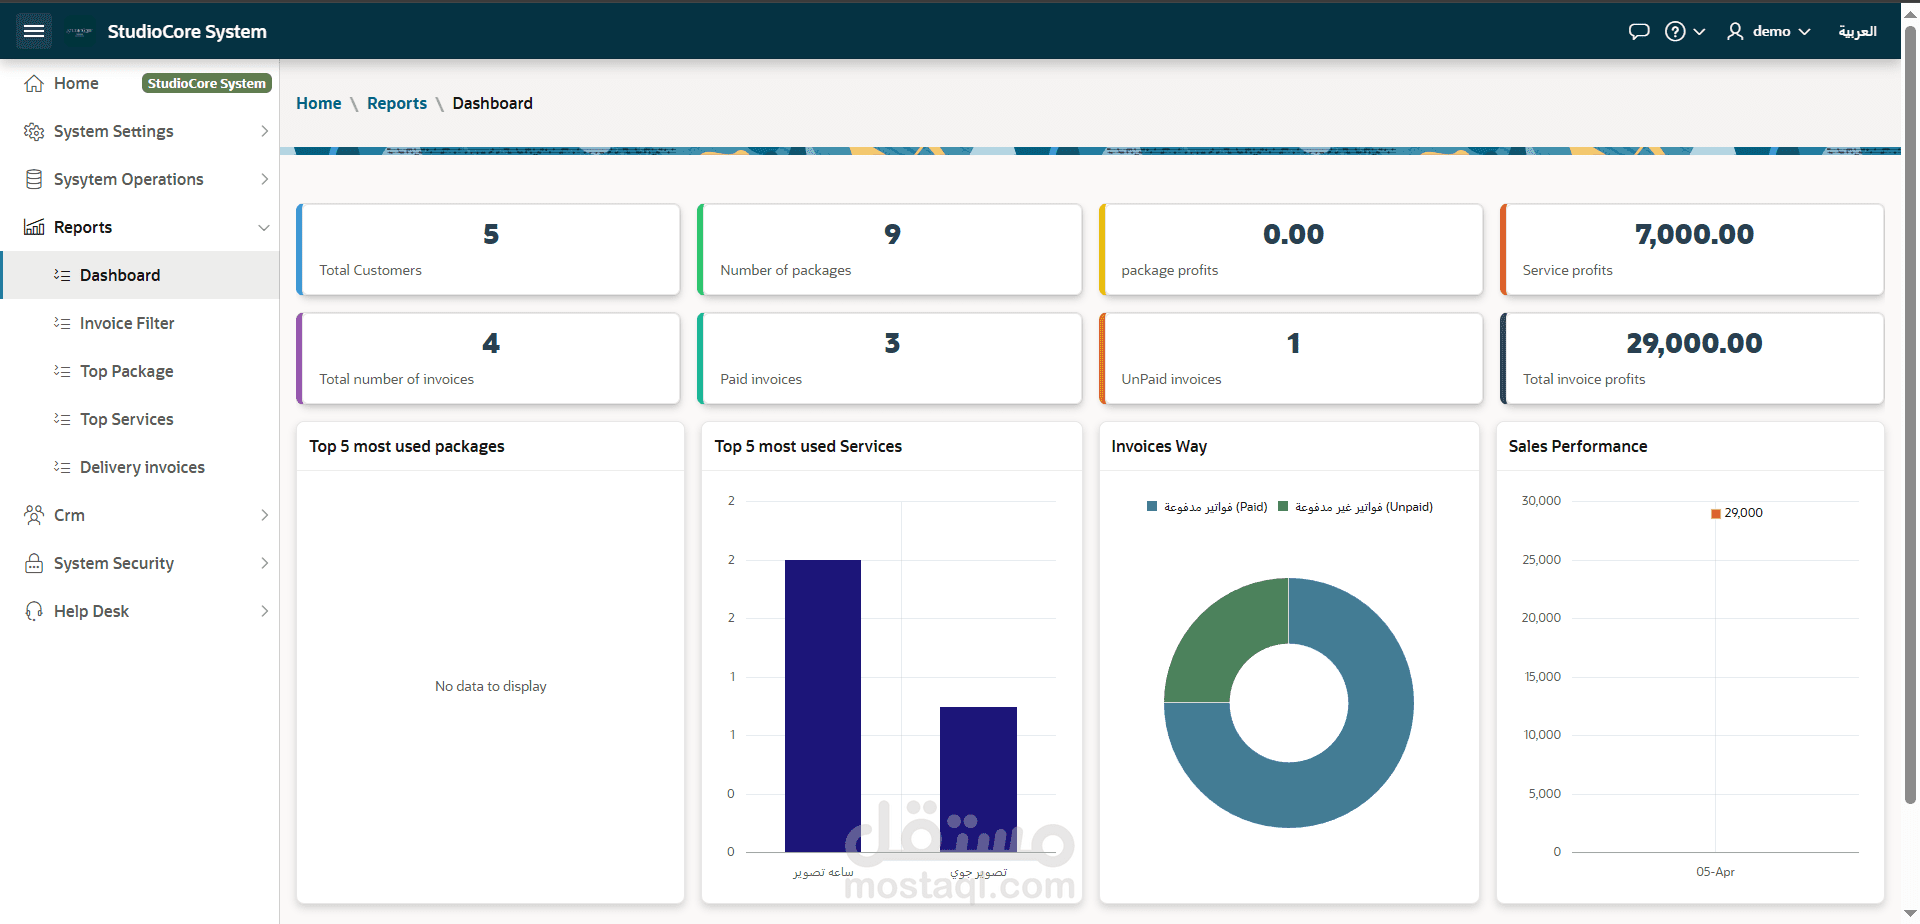This screenshot has height=924, width=1920.
Task: Open the chat feedback bubble icon
Action: point(1639,31)
